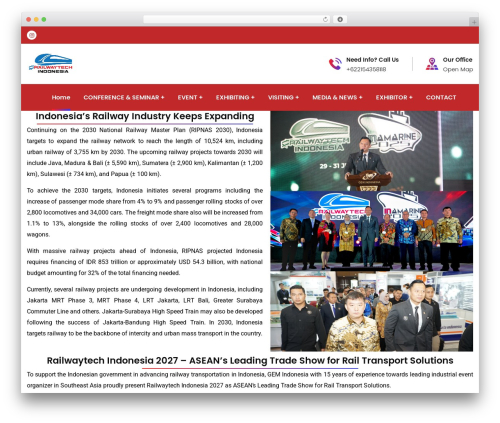
Task: Open a new browser tab with plus button
Action: point(474,22)
